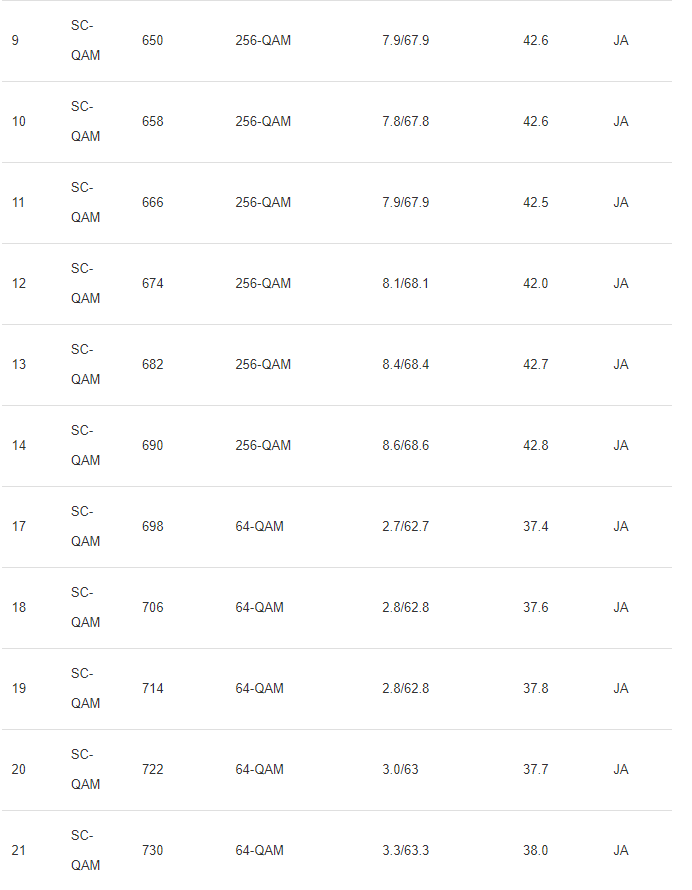The width and height of the screenshot is (692, 890).
Task: Select the 2.7/62.7 power cell
Action: coord(405,527)
